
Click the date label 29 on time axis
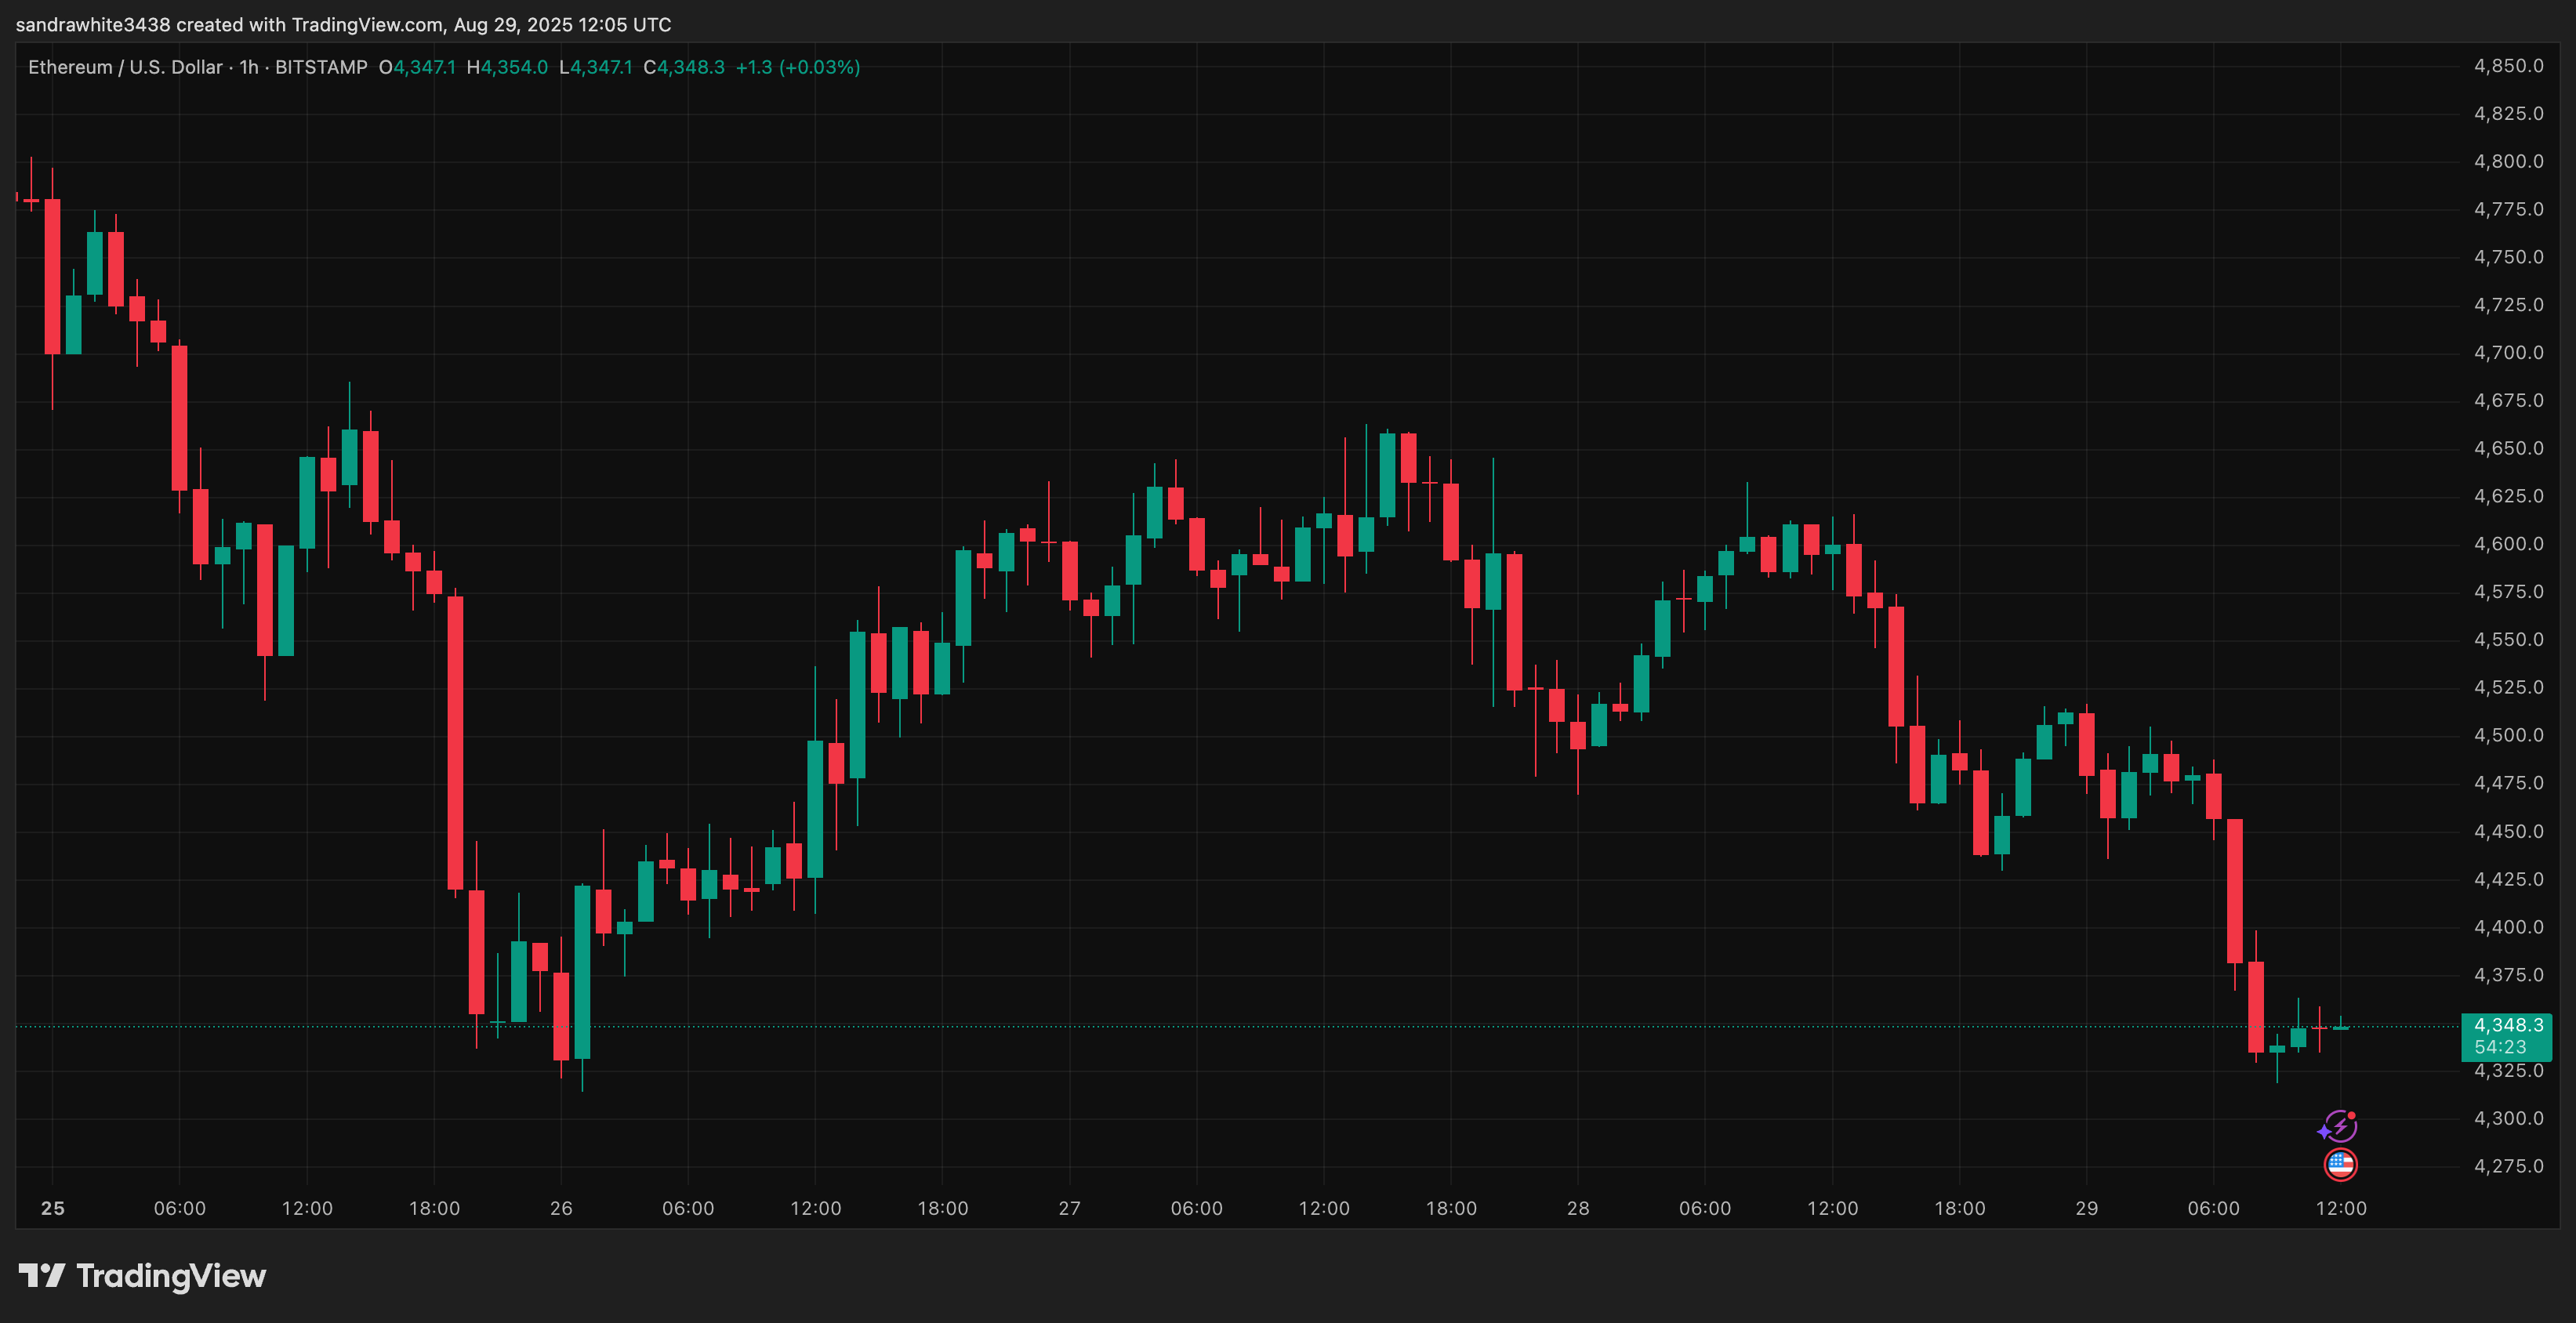point(2086,1208)
